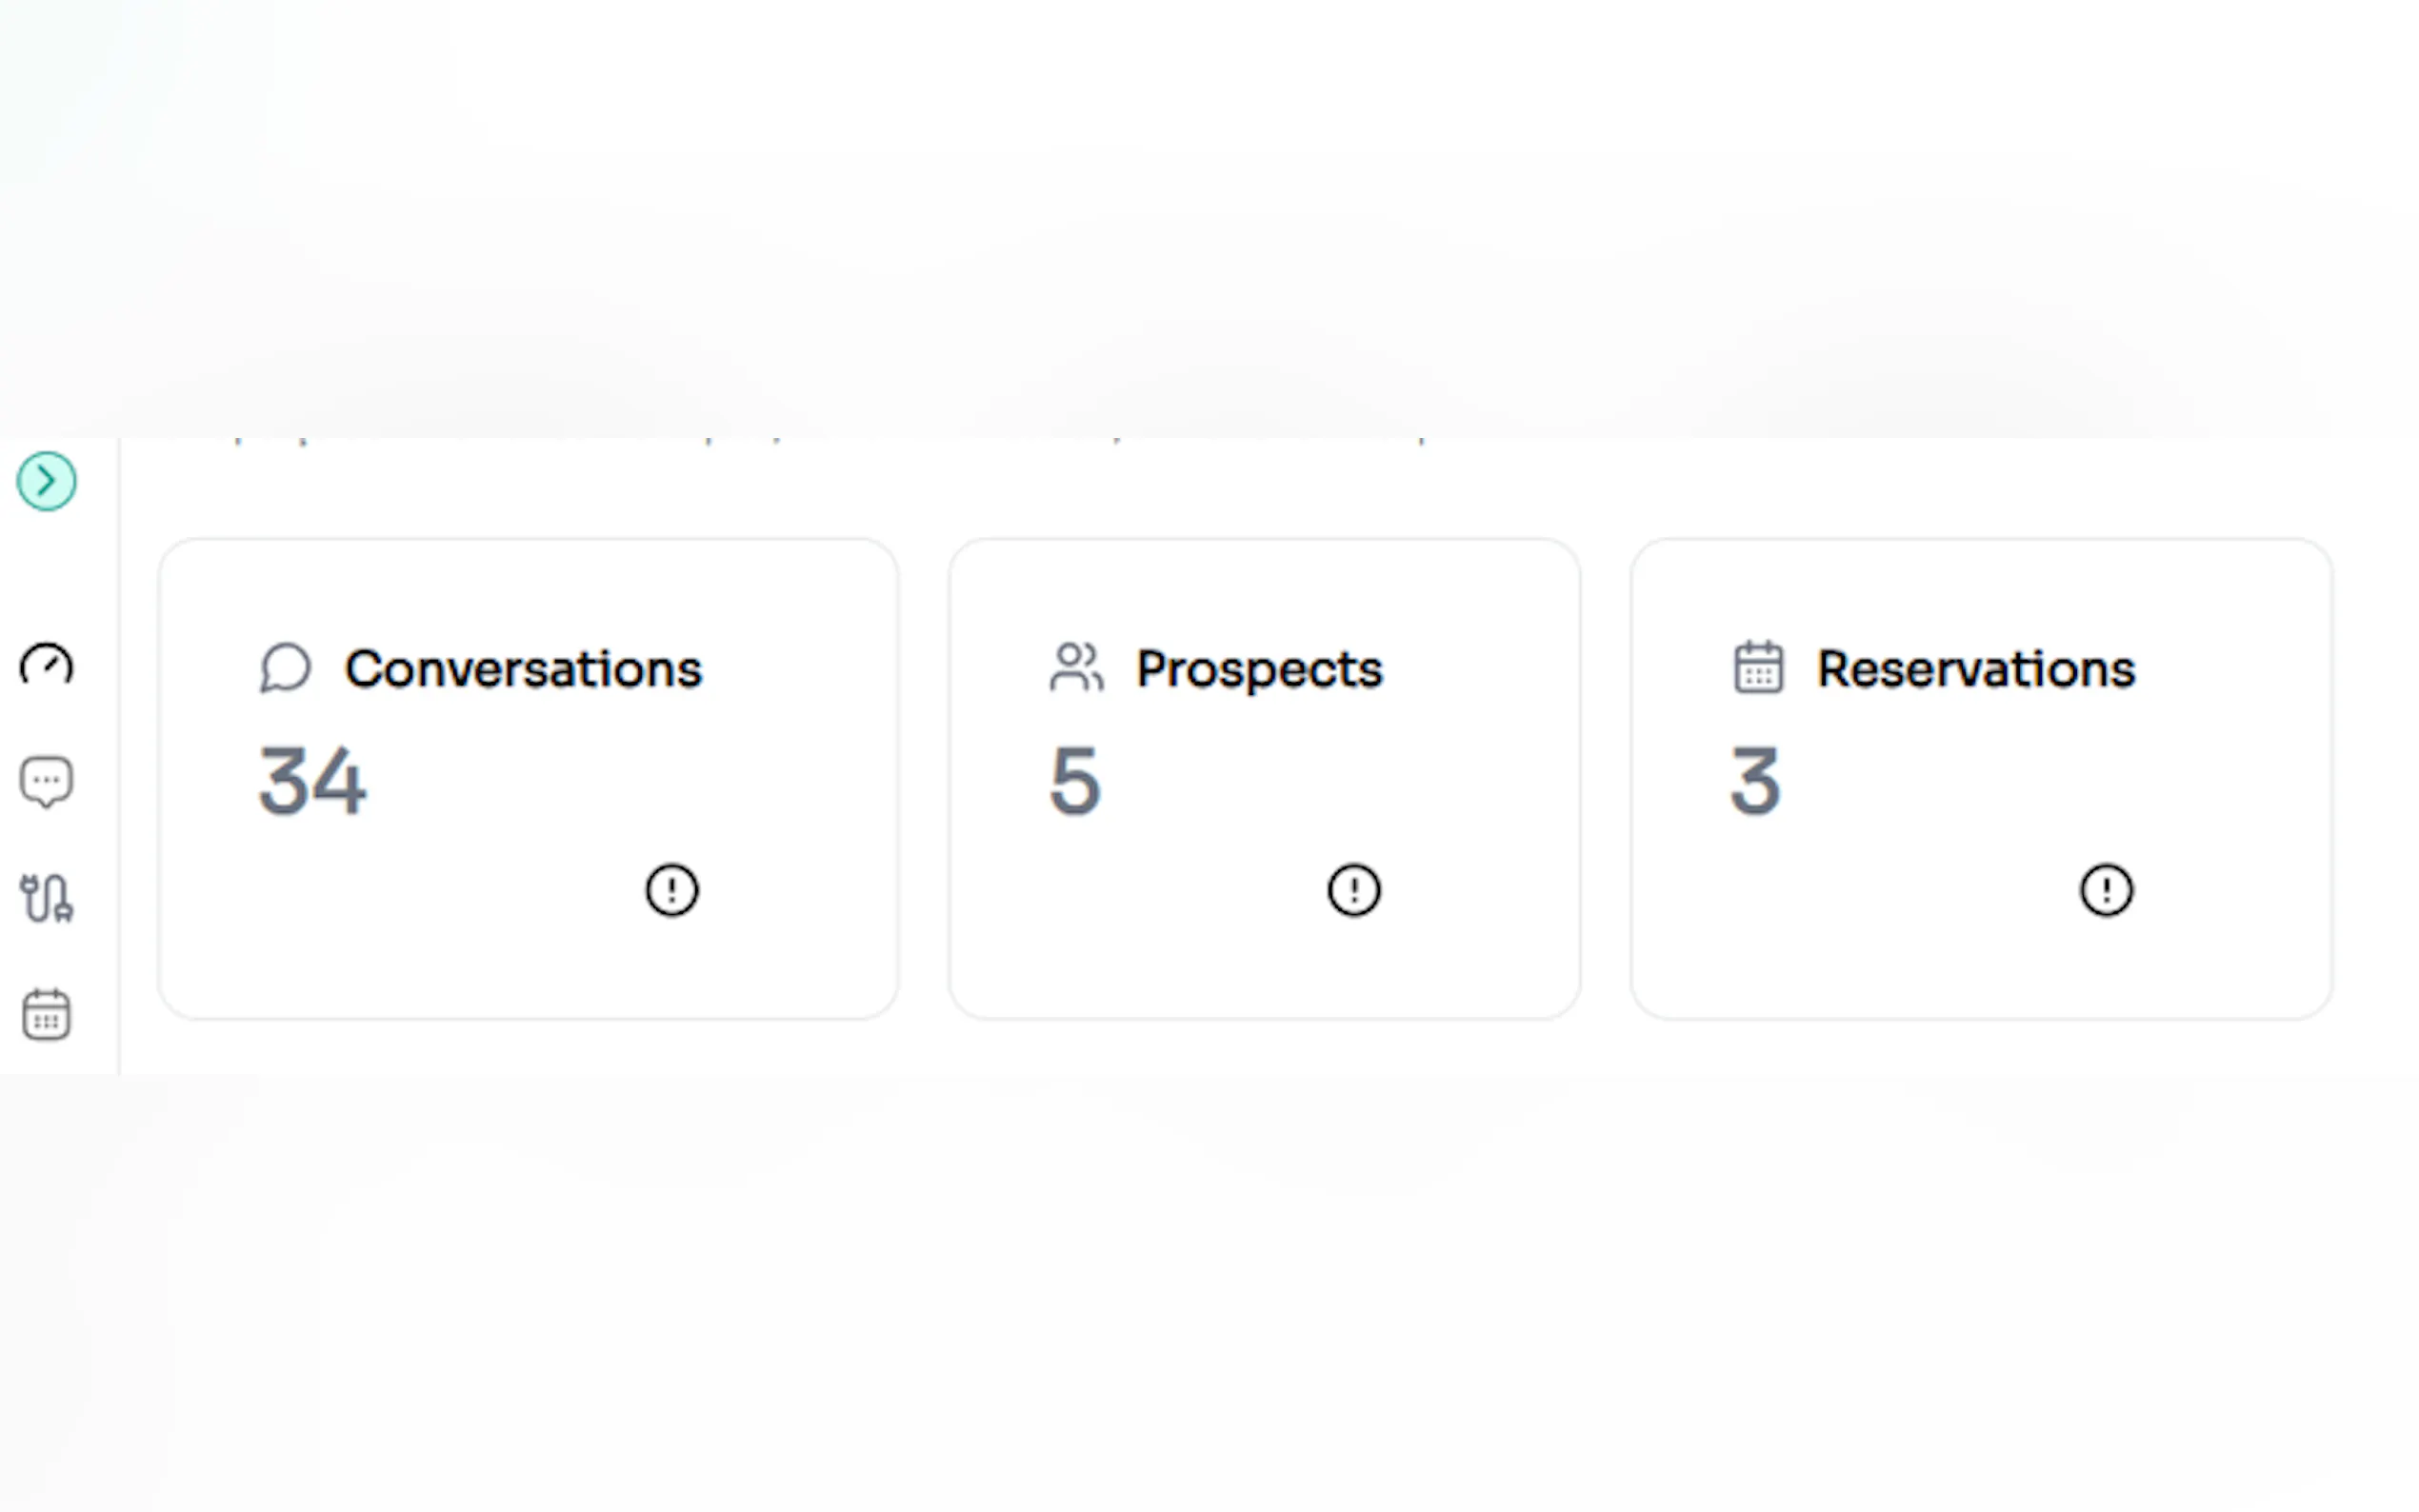Open the chat messages icon in sidebar
Screen dimensions: 2419x1512
[x=46, y=782]
